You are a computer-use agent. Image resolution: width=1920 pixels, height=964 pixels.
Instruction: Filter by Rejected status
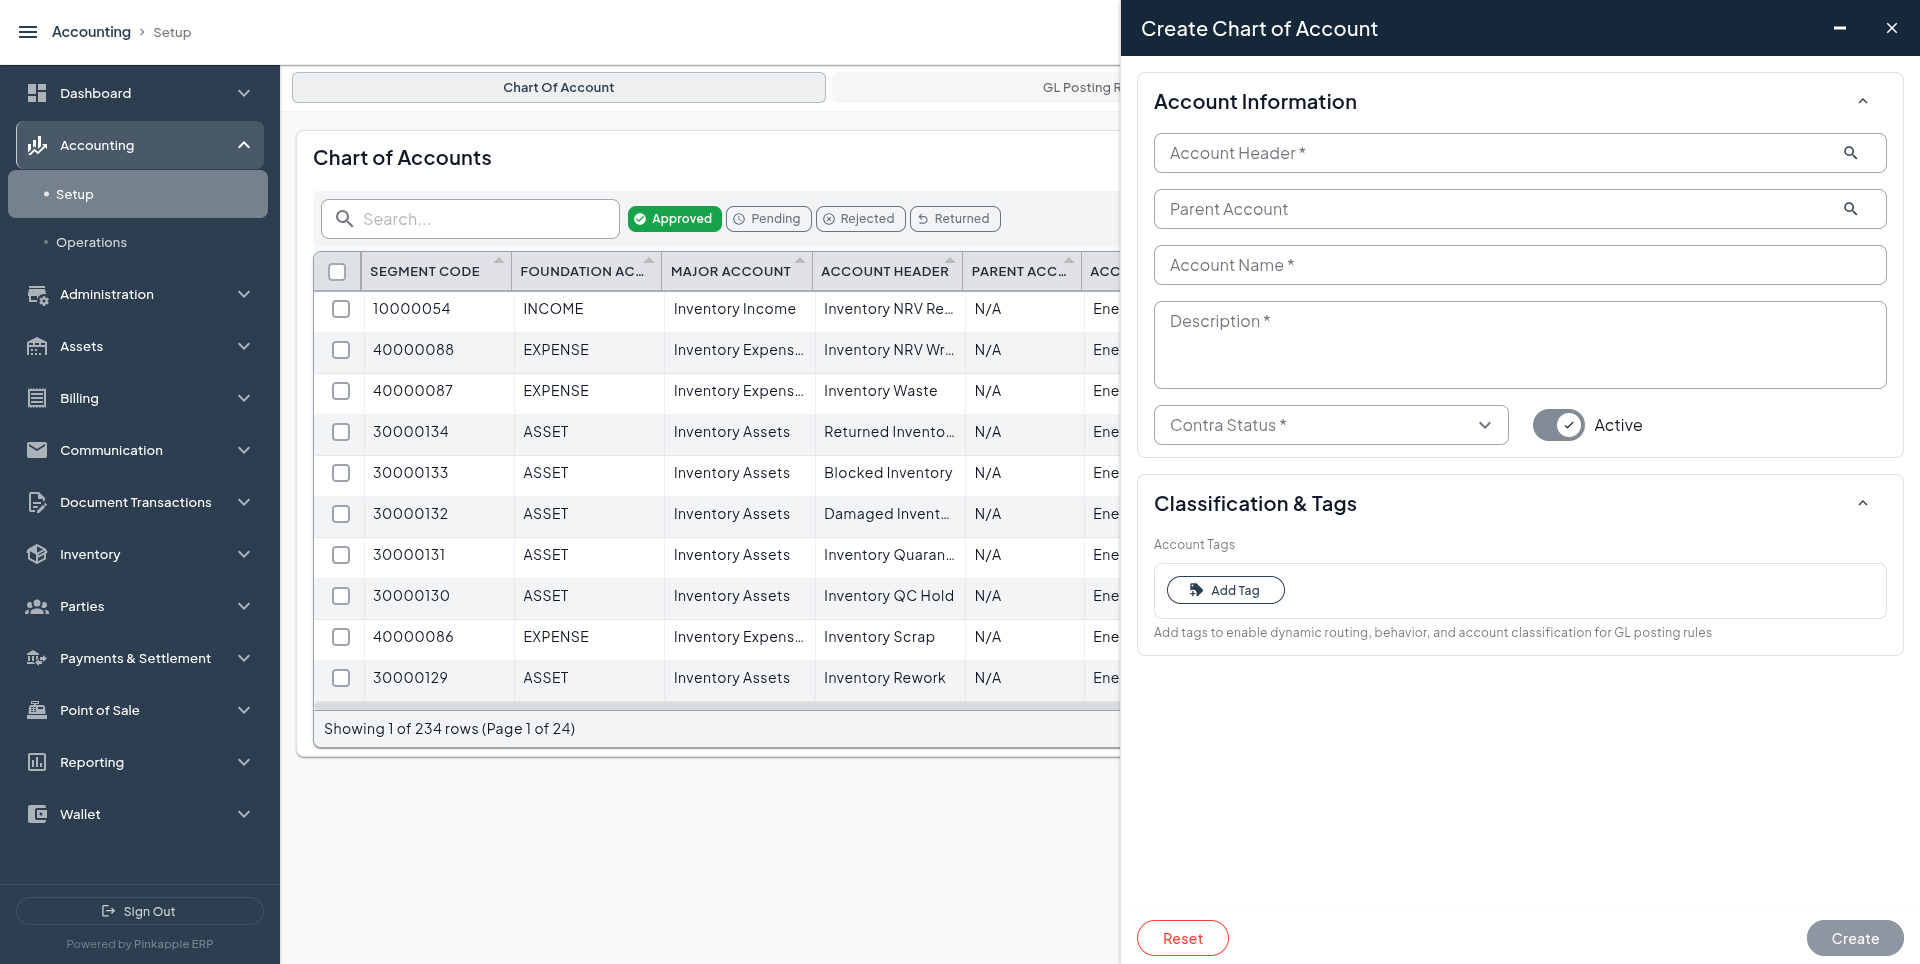pyautogui.click(x=860, y=219)
